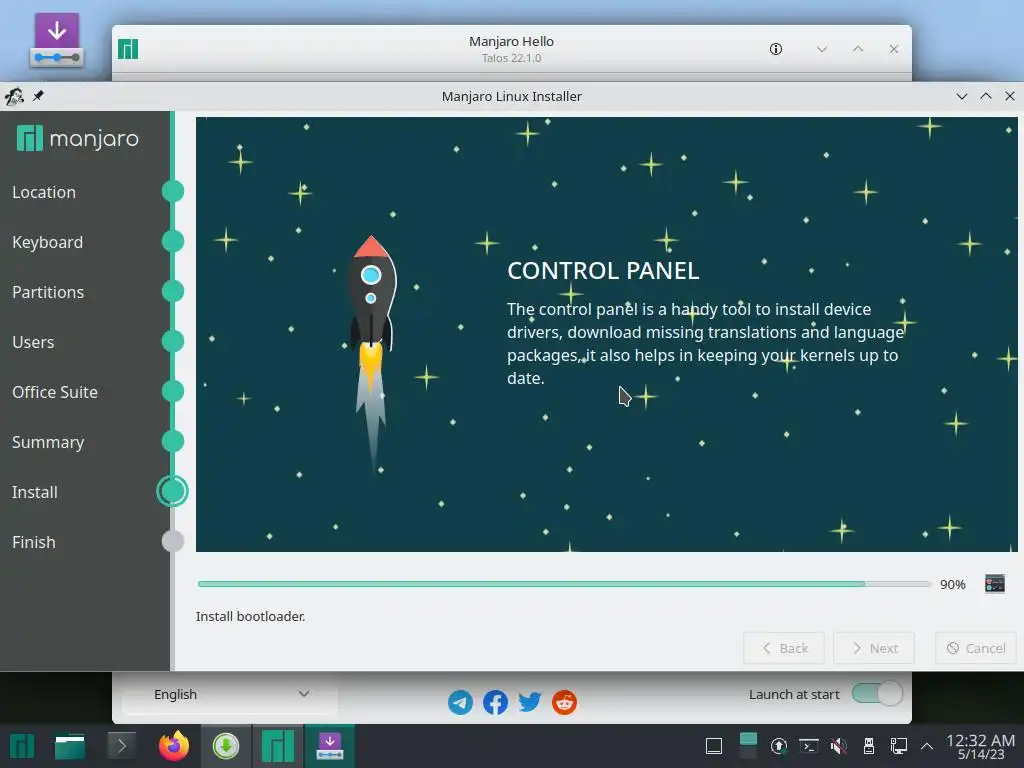Image resolution: width=1024 pixels, height=768 pixels.
Task: Switch to the Manjaro Hello taskbar entry
Action: coord(278,746)
